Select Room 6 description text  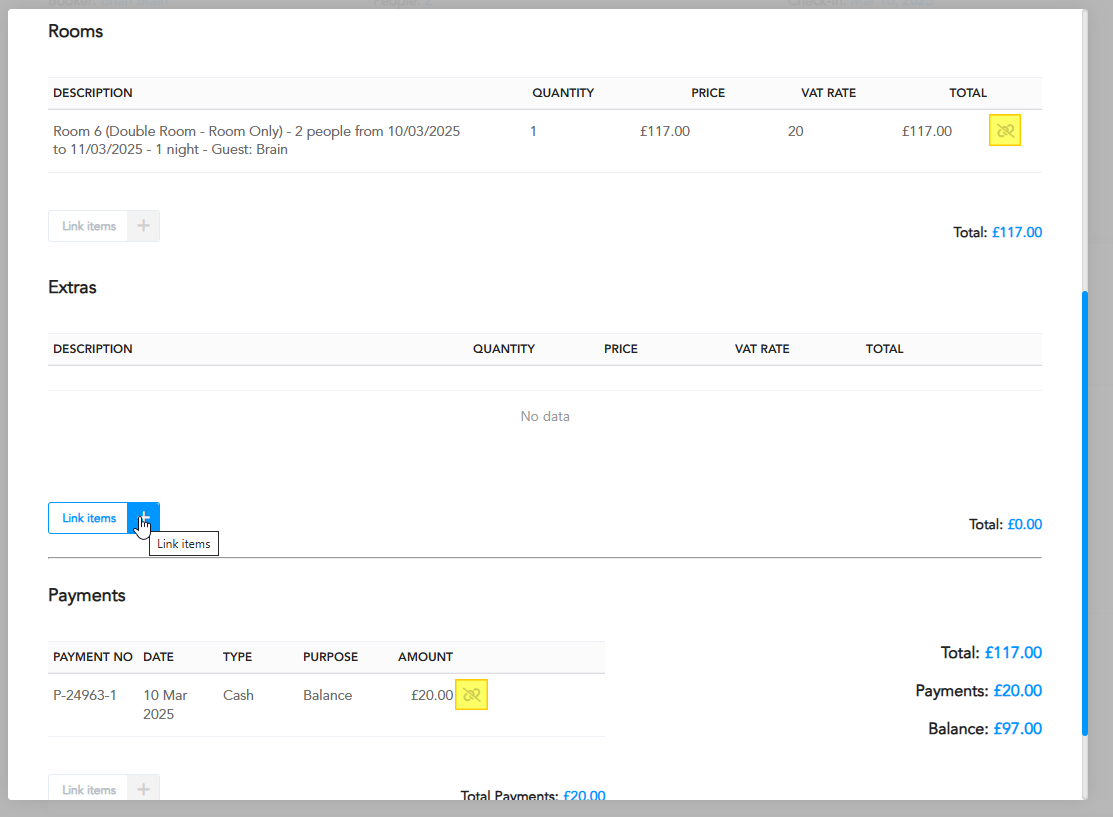pos(256,141)
